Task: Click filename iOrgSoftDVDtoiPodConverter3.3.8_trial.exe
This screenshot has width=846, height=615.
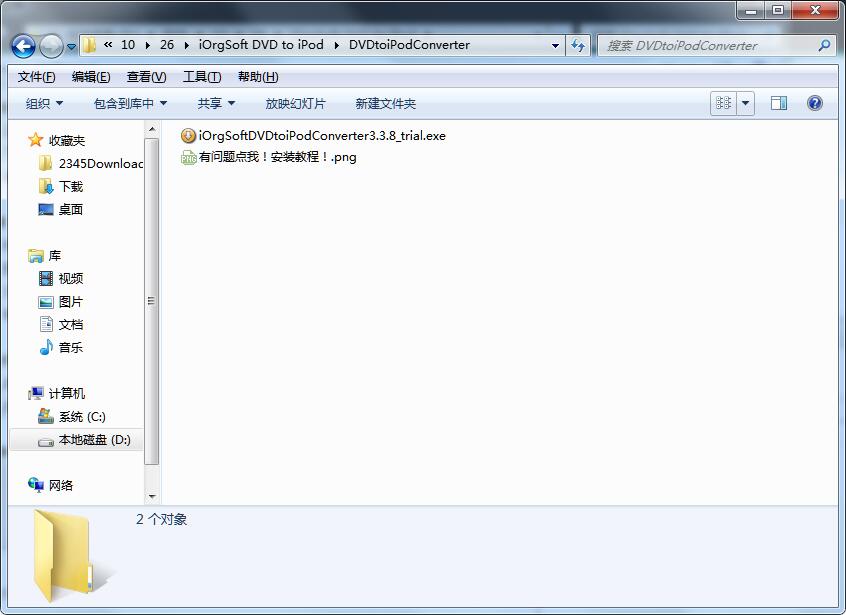Action: click(x=322, y=135)
